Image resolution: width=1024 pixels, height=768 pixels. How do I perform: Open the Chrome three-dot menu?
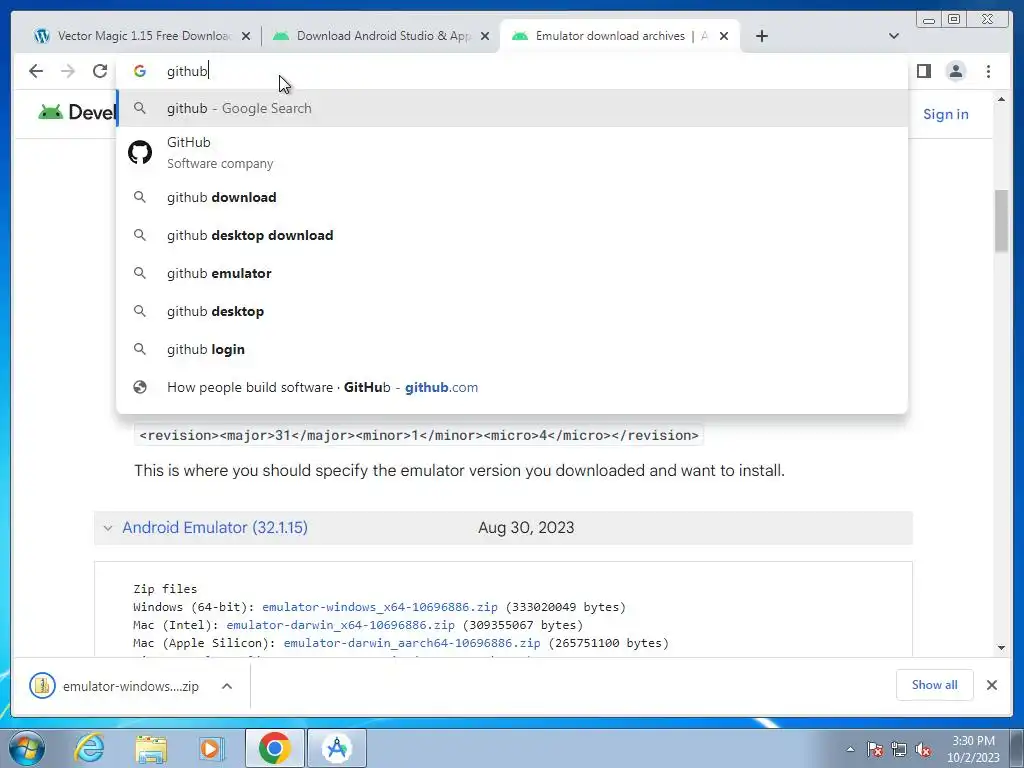tap(988, 71)
